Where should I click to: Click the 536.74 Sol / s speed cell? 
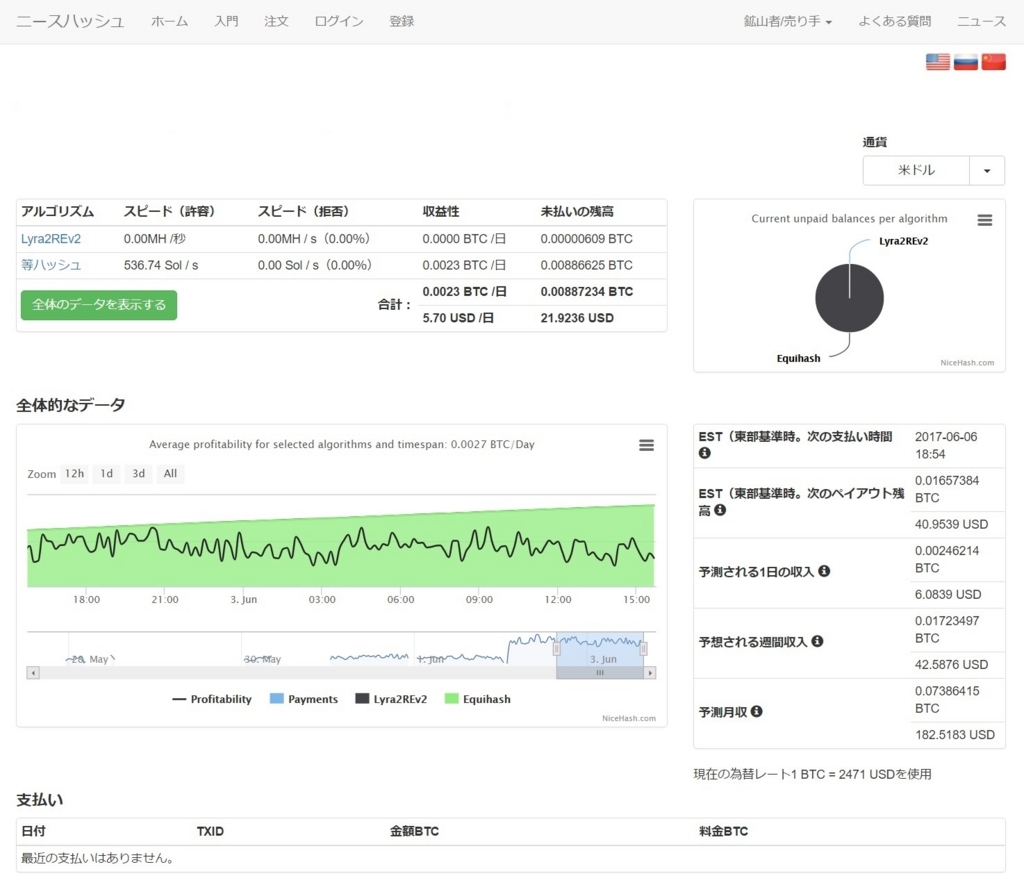(161, 265)
